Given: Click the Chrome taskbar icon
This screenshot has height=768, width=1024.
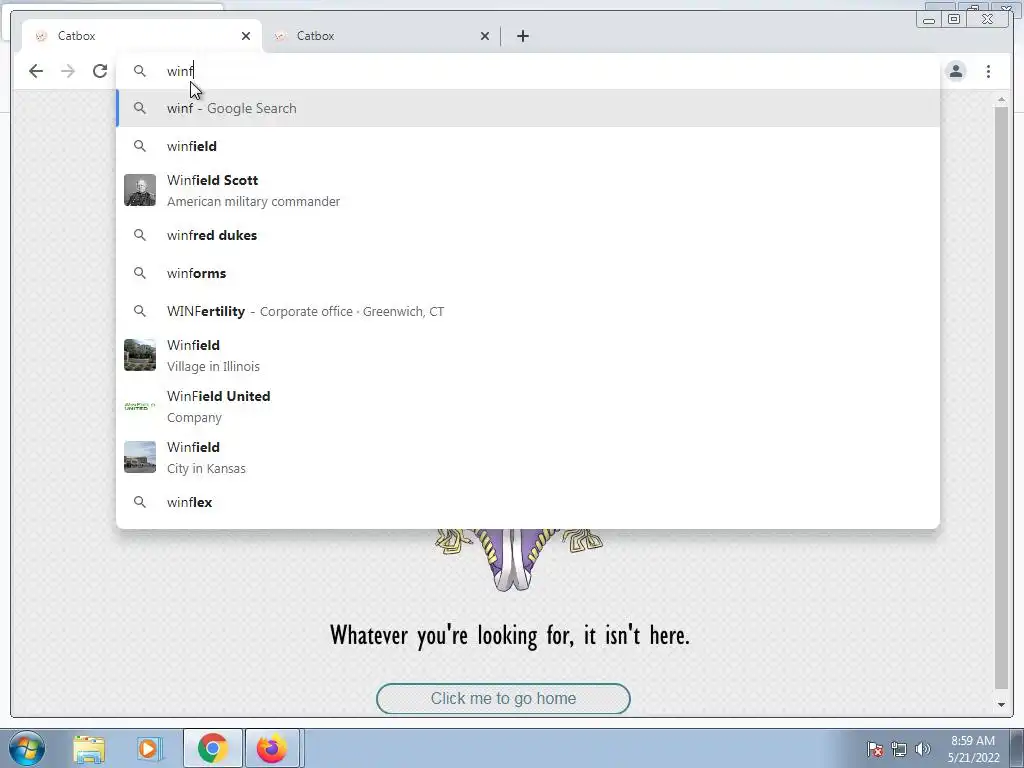Looking at the screenshot, I should point(212,748).
